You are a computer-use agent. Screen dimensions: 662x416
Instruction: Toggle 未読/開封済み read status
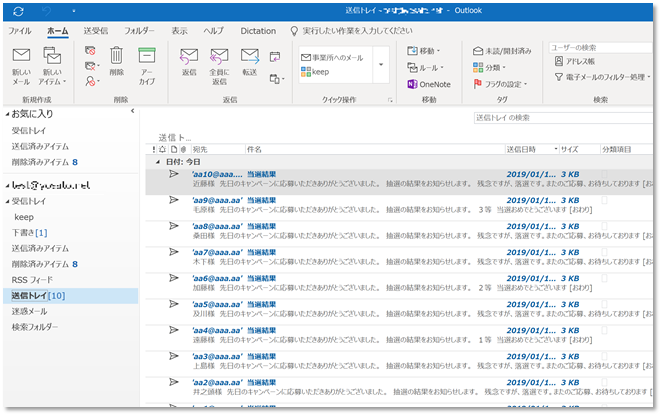click(x=502, y=51)
